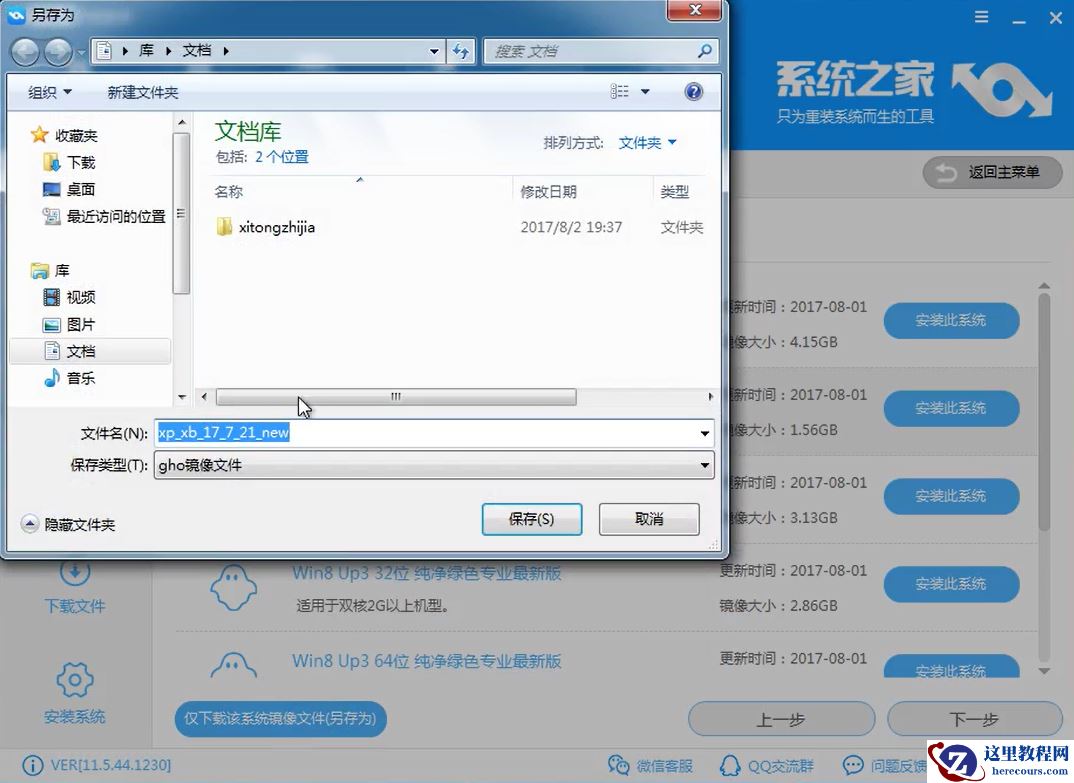Click the back navigation arrow in Save dialog
The height and width of the screenshot is (783, 1074).
(x=25, y=51)
